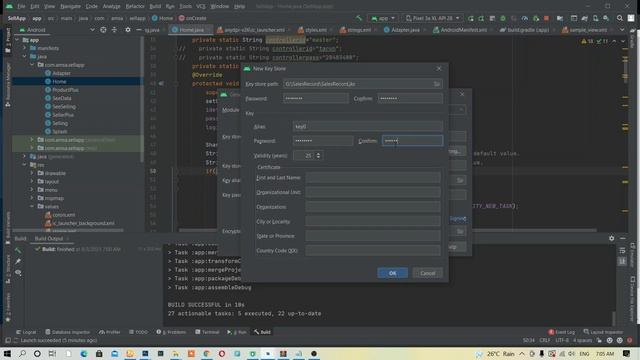Open the Refactor menu

tap(135, 7)
